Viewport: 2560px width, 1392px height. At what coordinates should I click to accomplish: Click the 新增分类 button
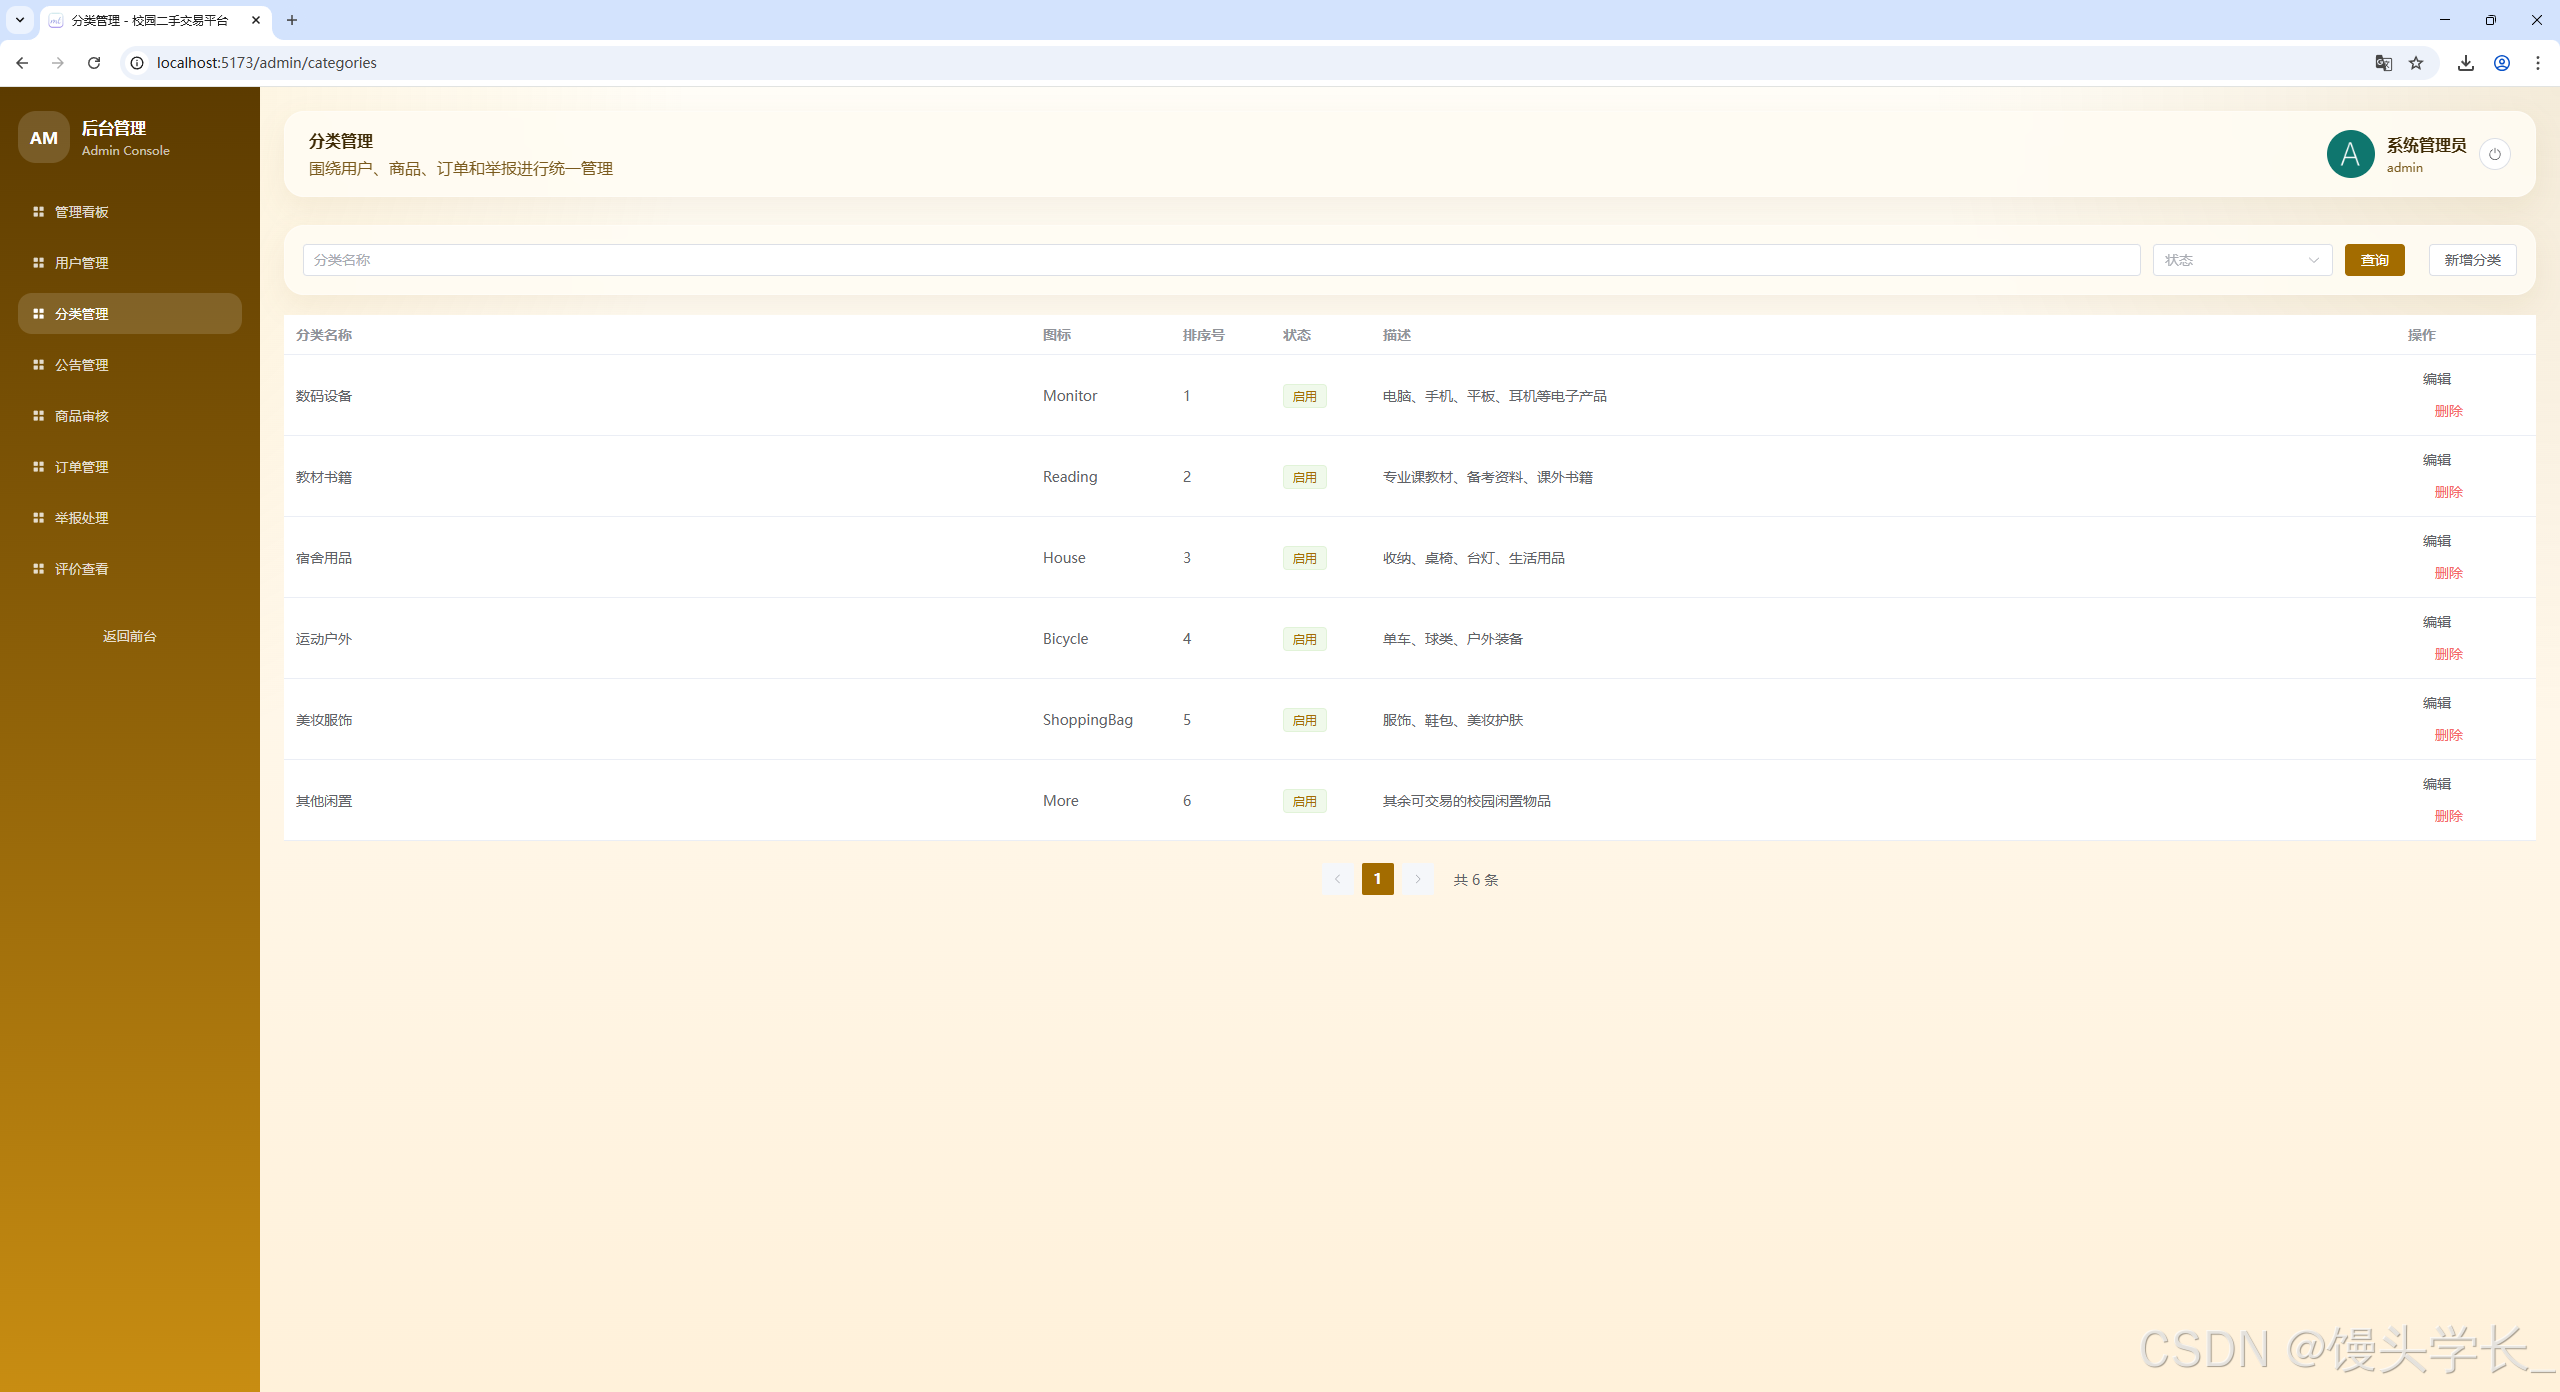click(x=2472, y=260)
